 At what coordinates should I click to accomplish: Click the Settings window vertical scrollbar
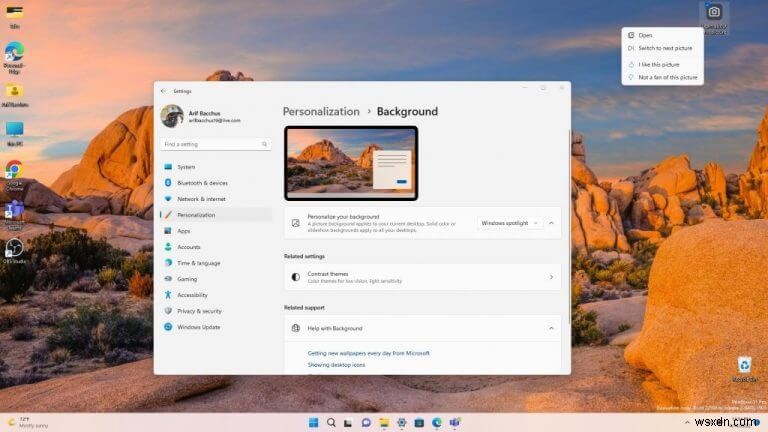point(569,225)
